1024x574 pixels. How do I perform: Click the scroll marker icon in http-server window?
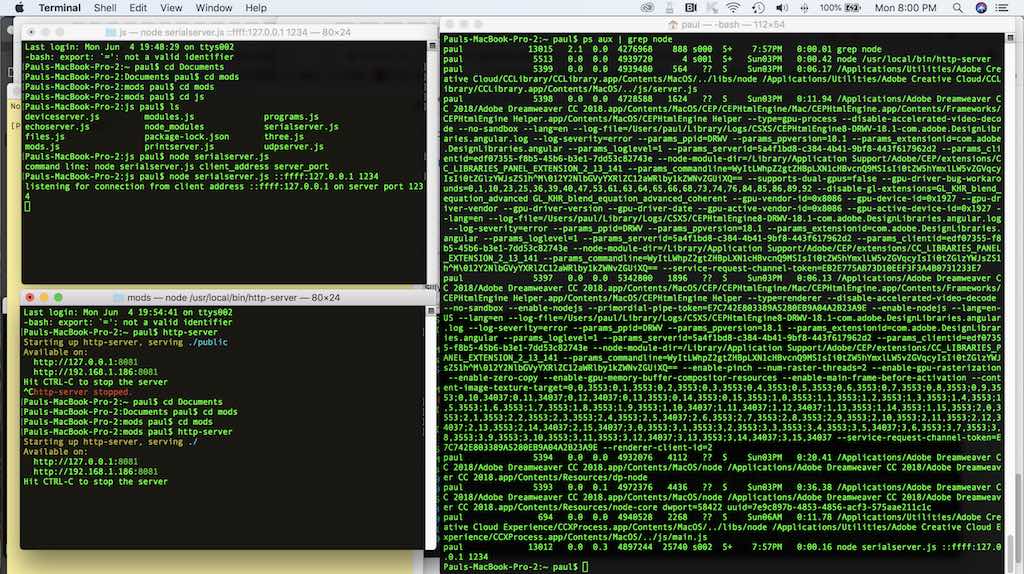pyautogui.click(x=430, y=311)
